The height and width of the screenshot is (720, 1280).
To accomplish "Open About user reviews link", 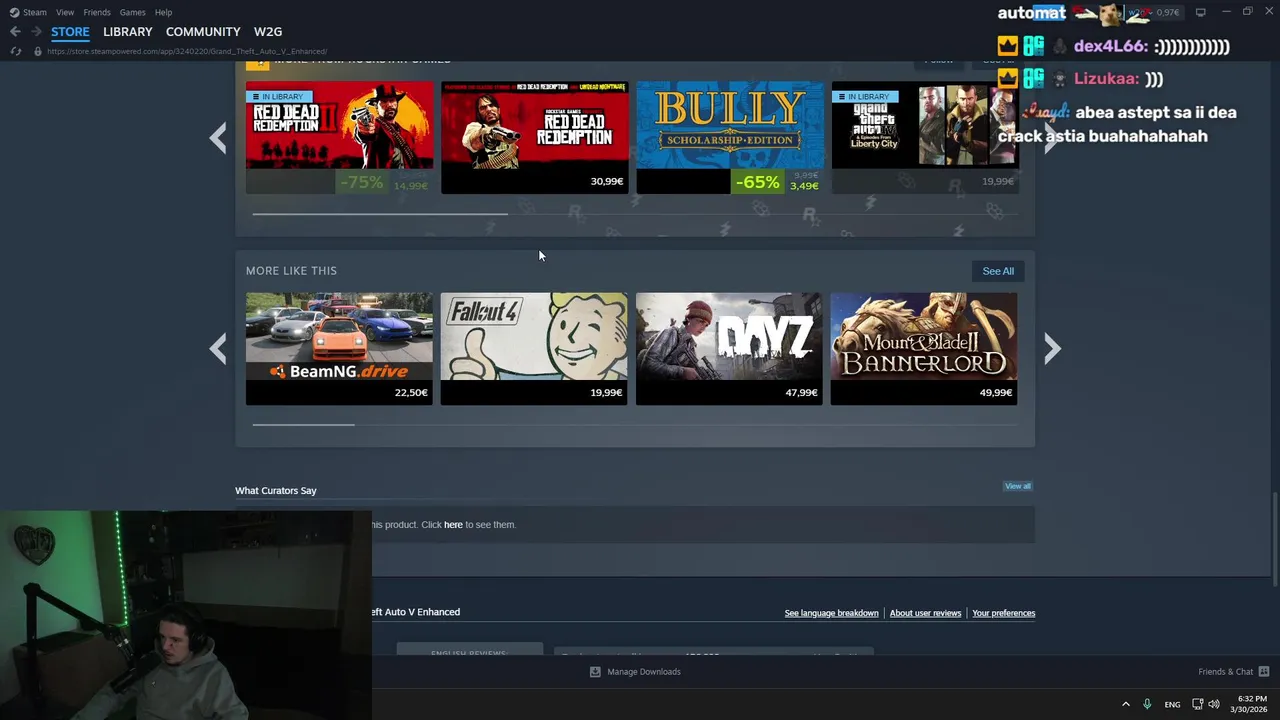I will 925,613.
